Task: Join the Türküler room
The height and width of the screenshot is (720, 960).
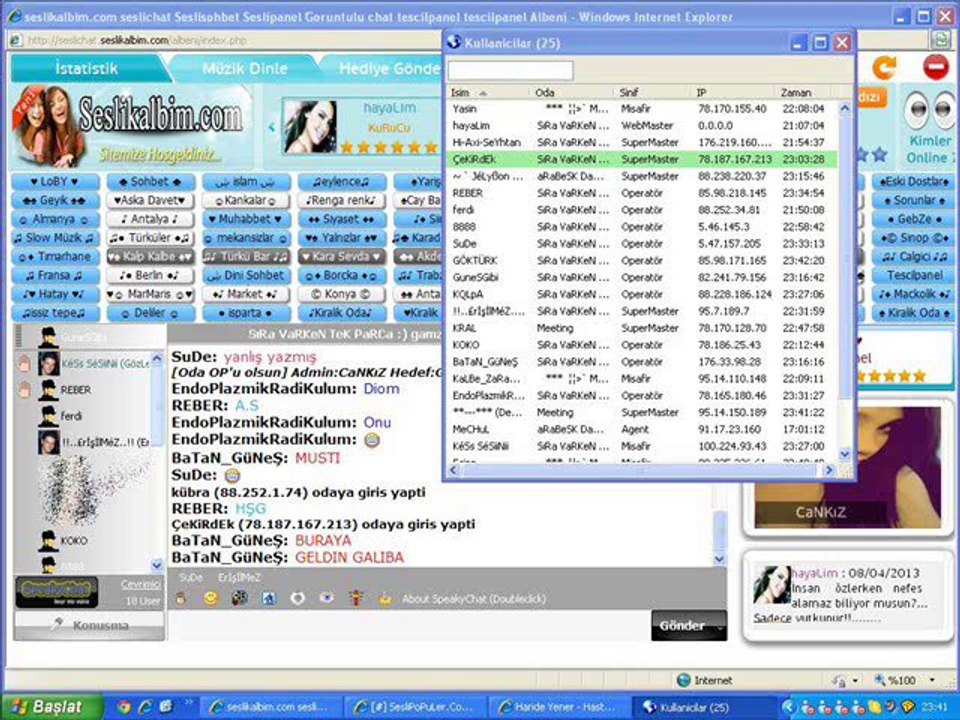Action: point(151,238)
